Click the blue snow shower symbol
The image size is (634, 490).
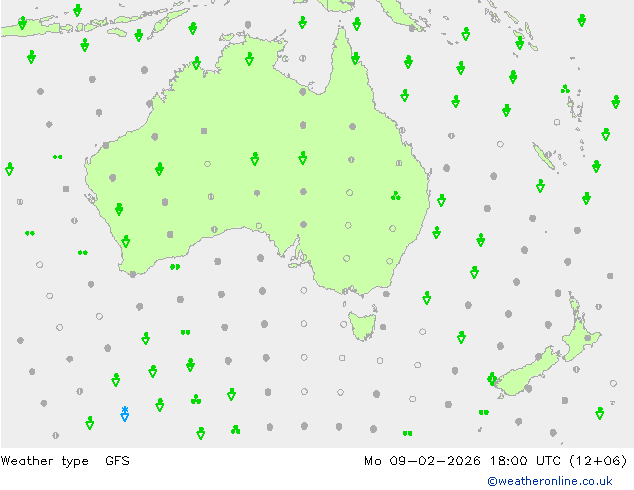pyautogui.click(x=125, y=414)
